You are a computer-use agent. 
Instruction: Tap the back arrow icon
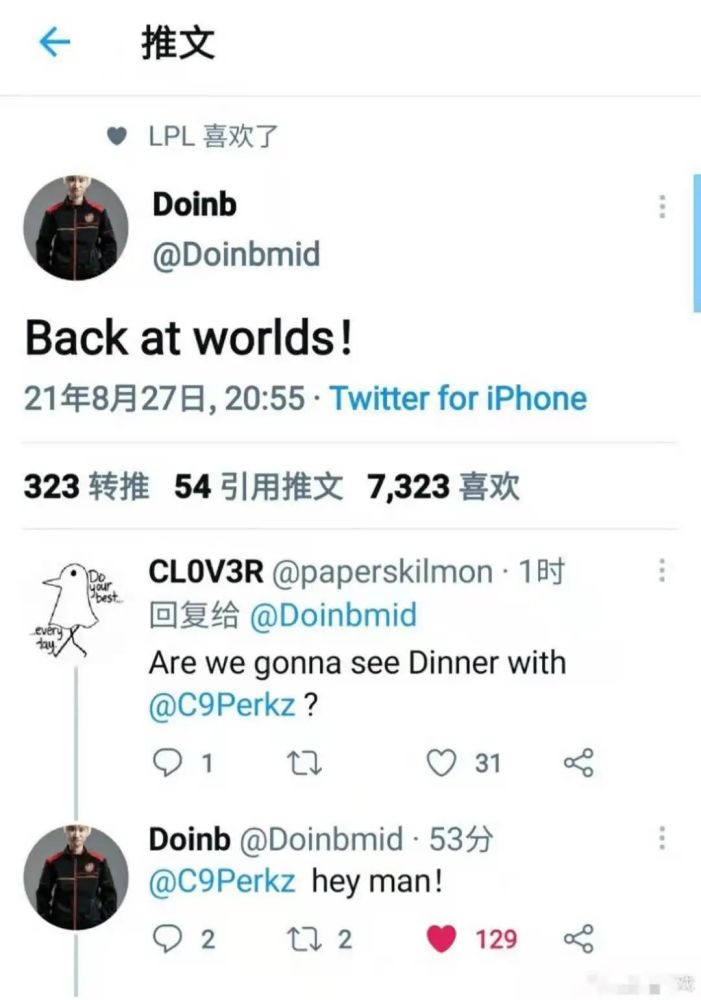click(x=54, y=42)
